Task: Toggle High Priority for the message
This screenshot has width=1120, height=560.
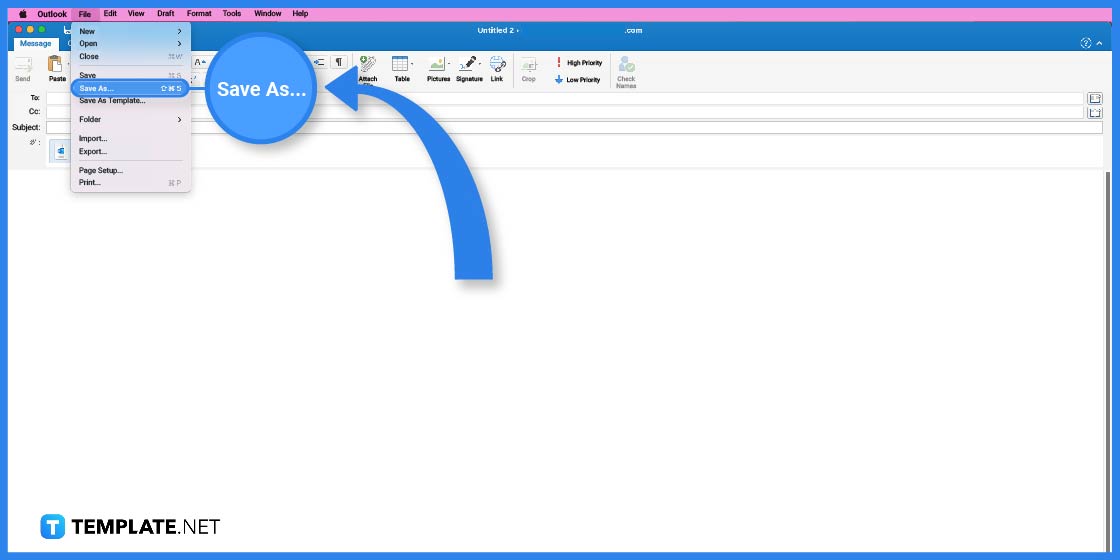Action: pyautogui.click(x=580, y=63)
